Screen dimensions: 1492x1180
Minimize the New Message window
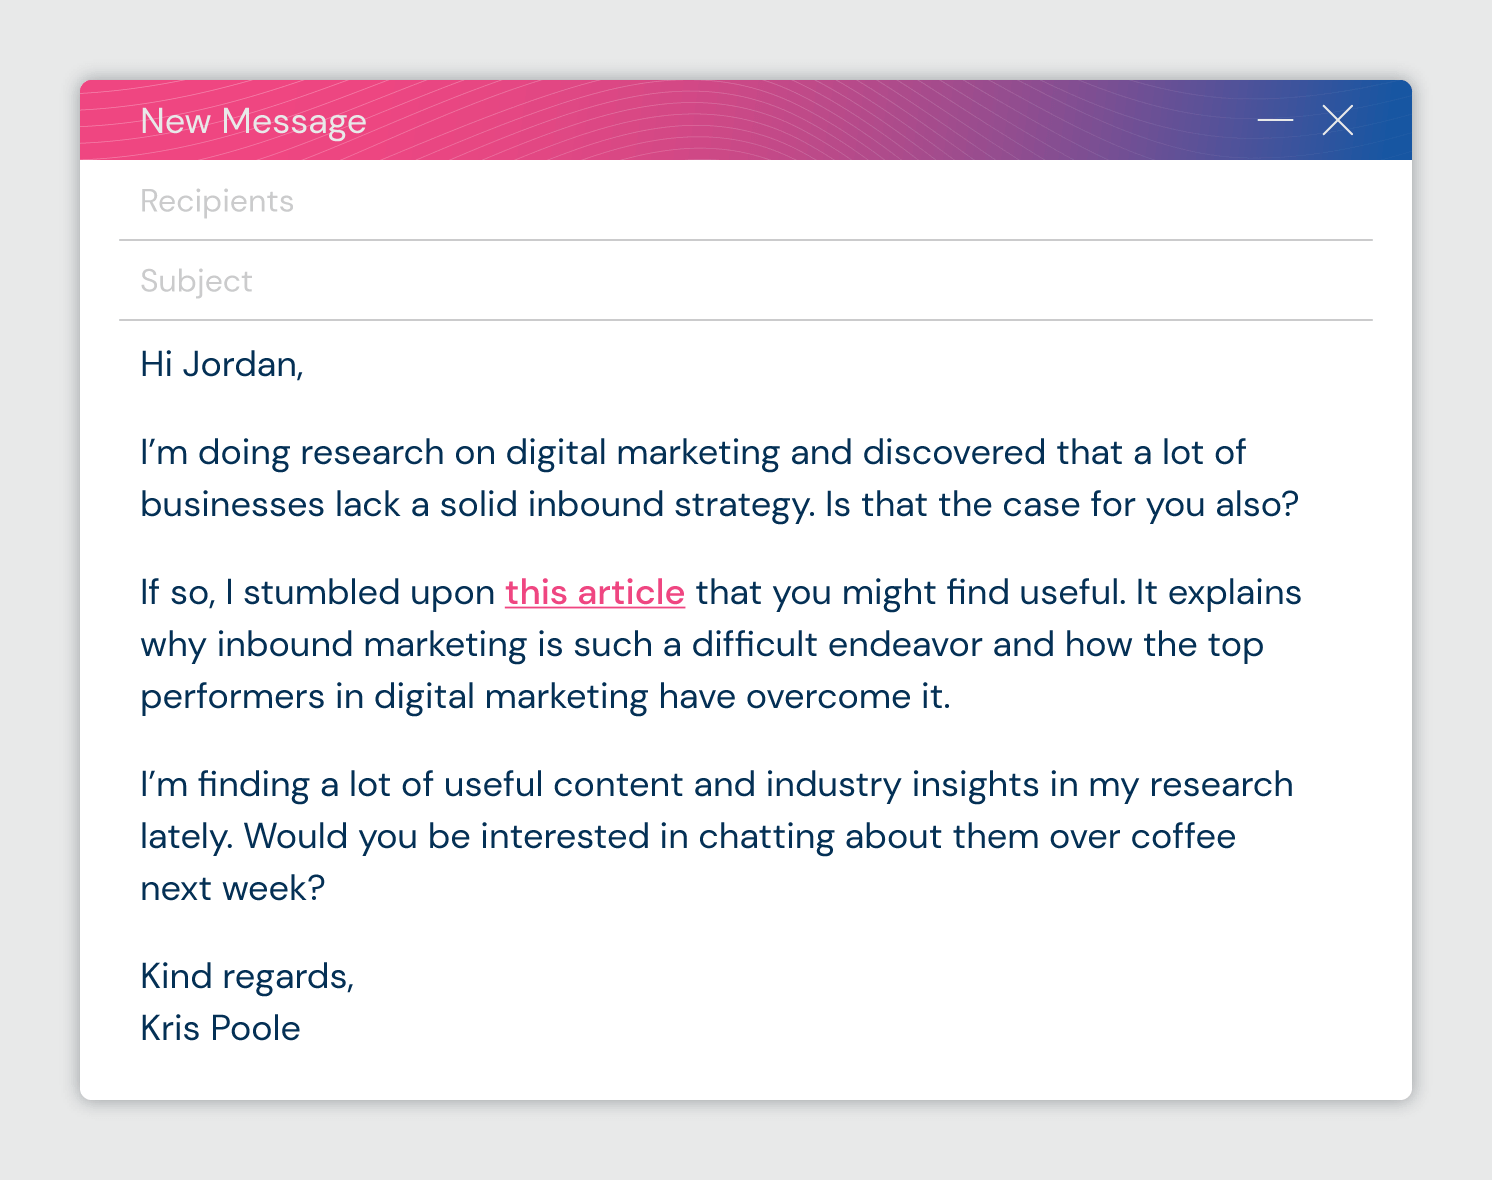point(1275,120)
